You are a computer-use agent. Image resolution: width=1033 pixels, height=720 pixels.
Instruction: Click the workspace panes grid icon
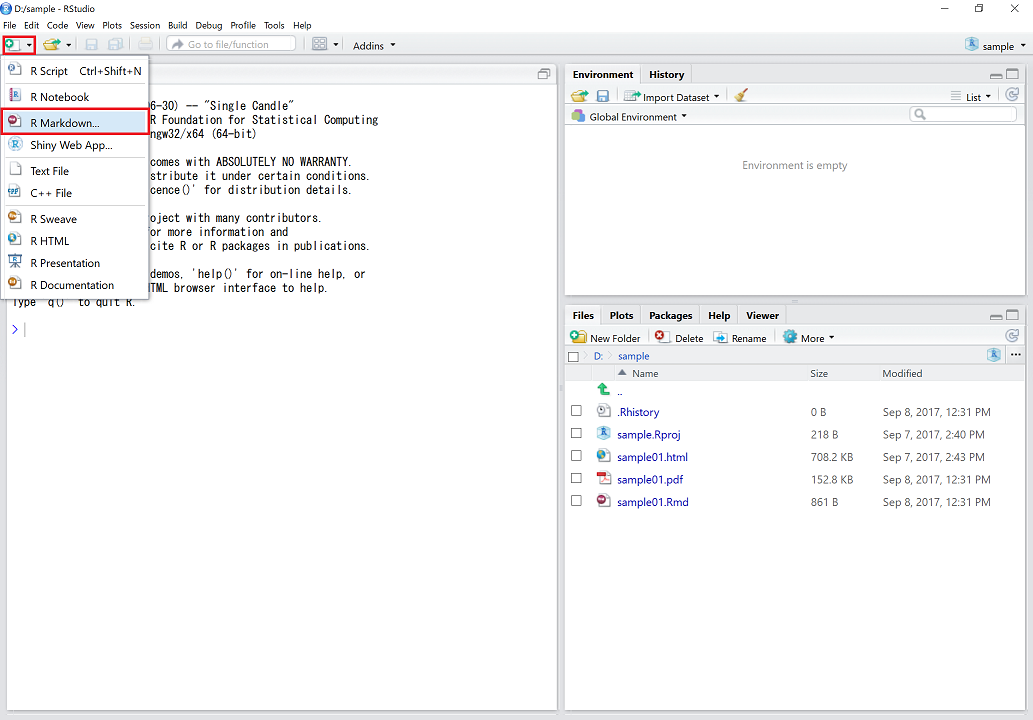pos(320,44)
